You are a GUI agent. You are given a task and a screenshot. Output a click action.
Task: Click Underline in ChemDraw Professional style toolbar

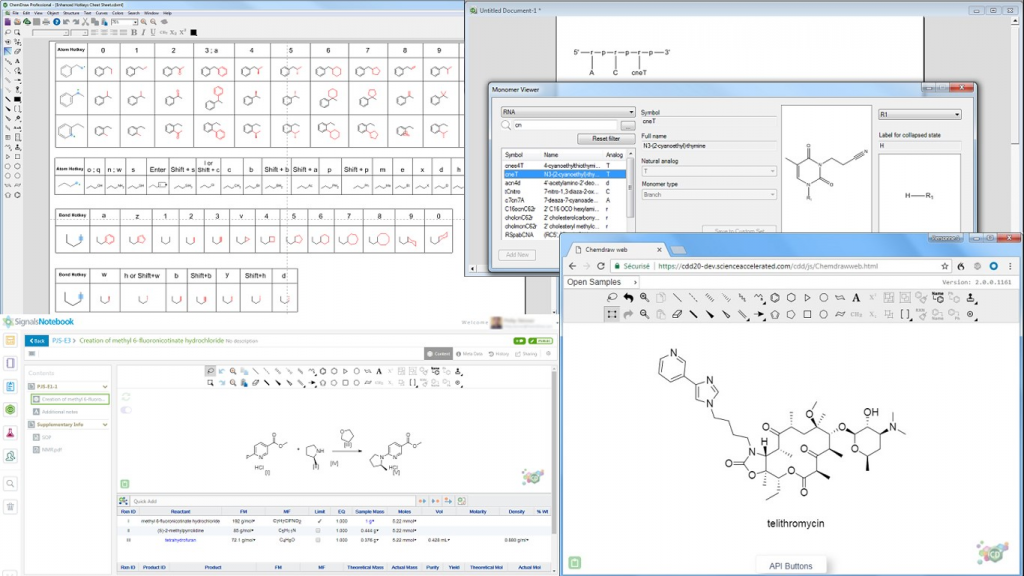pyautogui.click(x=153, y=32)
